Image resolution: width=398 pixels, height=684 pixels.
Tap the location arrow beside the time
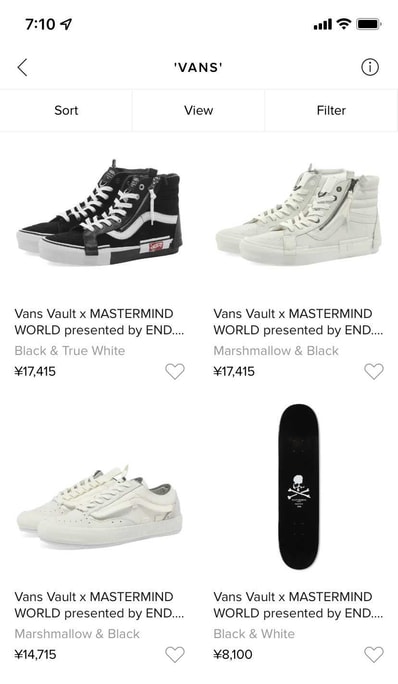point(66,24)
